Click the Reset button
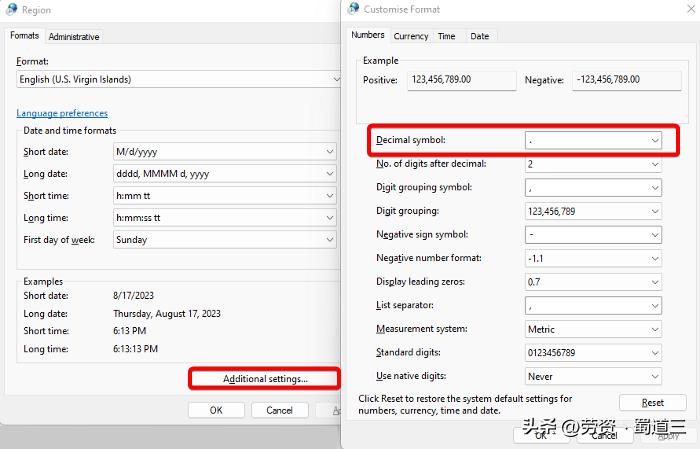 653,403
